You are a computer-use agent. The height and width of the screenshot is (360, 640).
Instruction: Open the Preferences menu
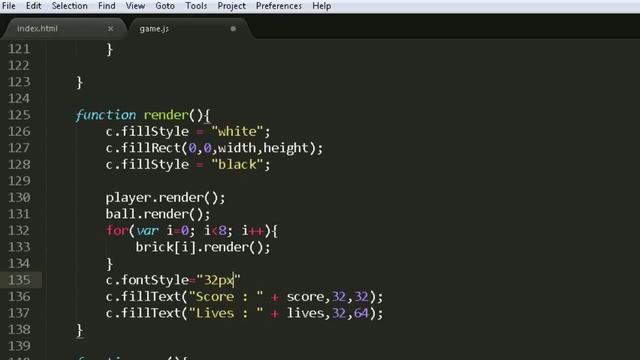(x=279, y=6)
